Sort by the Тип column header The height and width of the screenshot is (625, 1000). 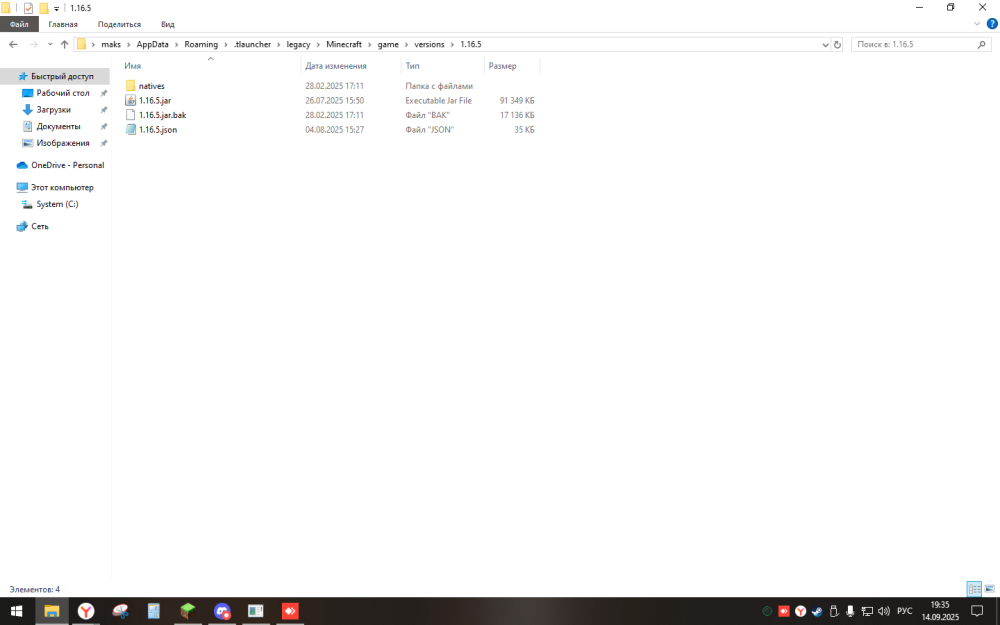coord(413,66)
